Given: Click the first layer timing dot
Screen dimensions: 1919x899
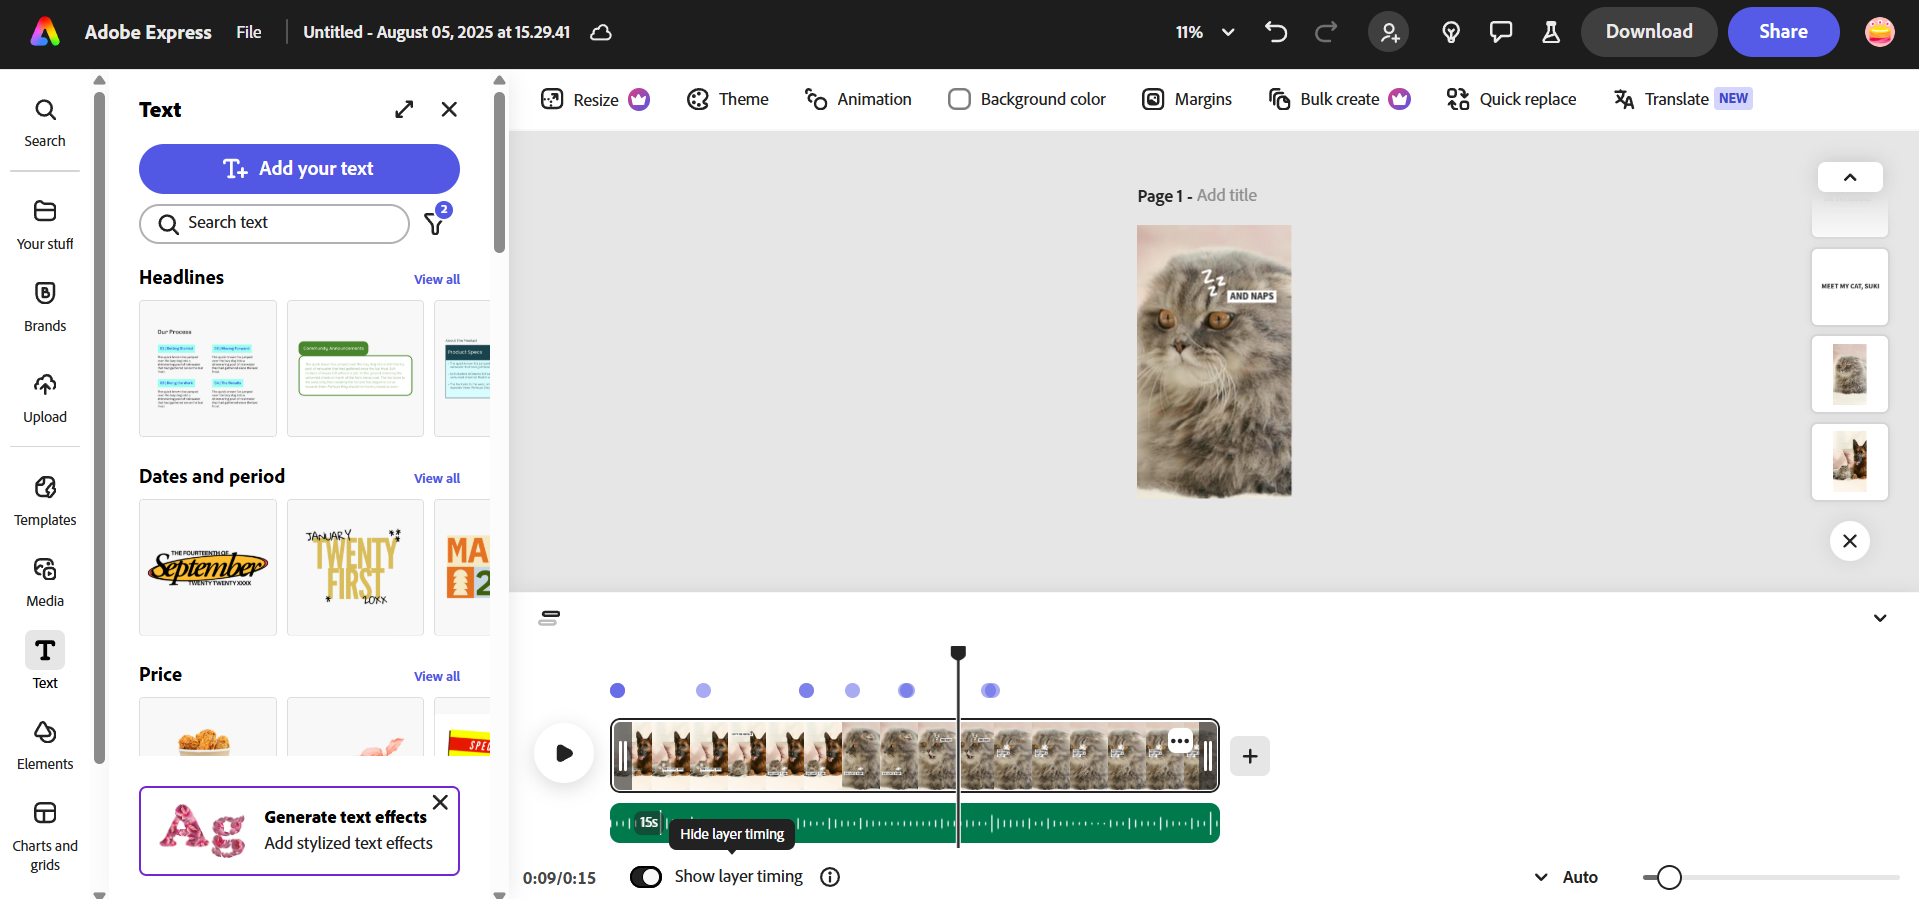Looking at the screenshot, I should coord(617,690).
